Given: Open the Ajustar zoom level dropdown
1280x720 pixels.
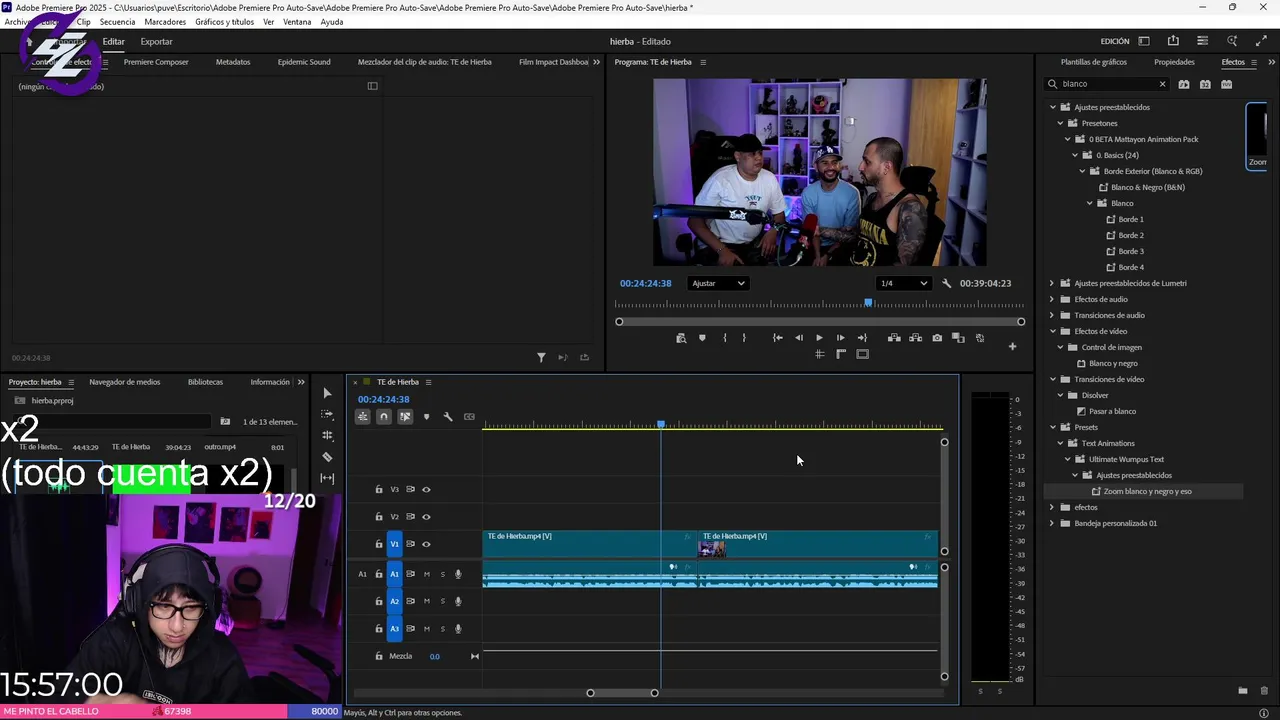Looking at the screenshot, I should pyautogui.click(x=718, y=283).
